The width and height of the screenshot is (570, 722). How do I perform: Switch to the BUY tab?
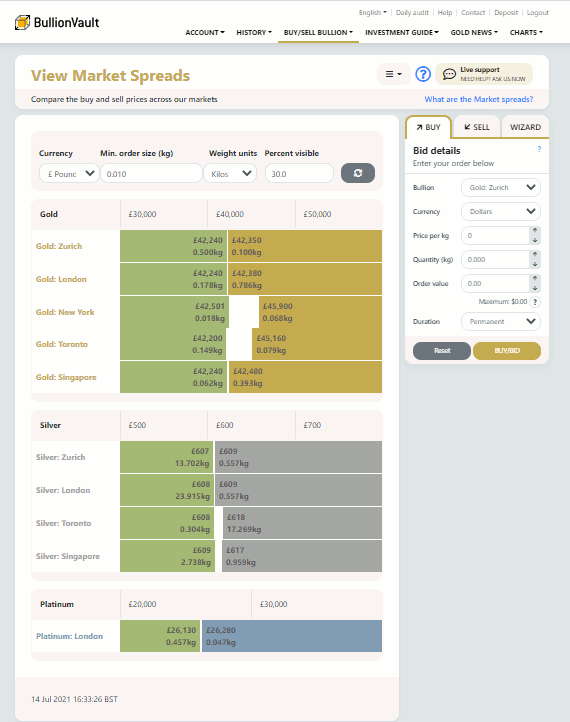click(428, 127)
